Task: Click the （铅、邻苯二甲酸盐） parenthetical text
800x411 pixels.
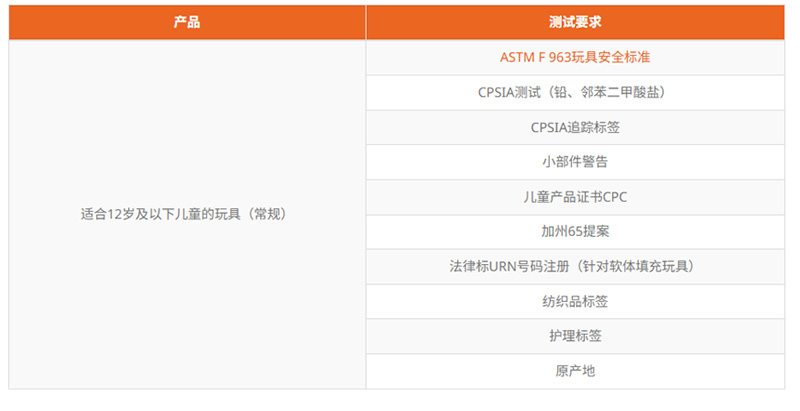Action: (x=606, y=92)
